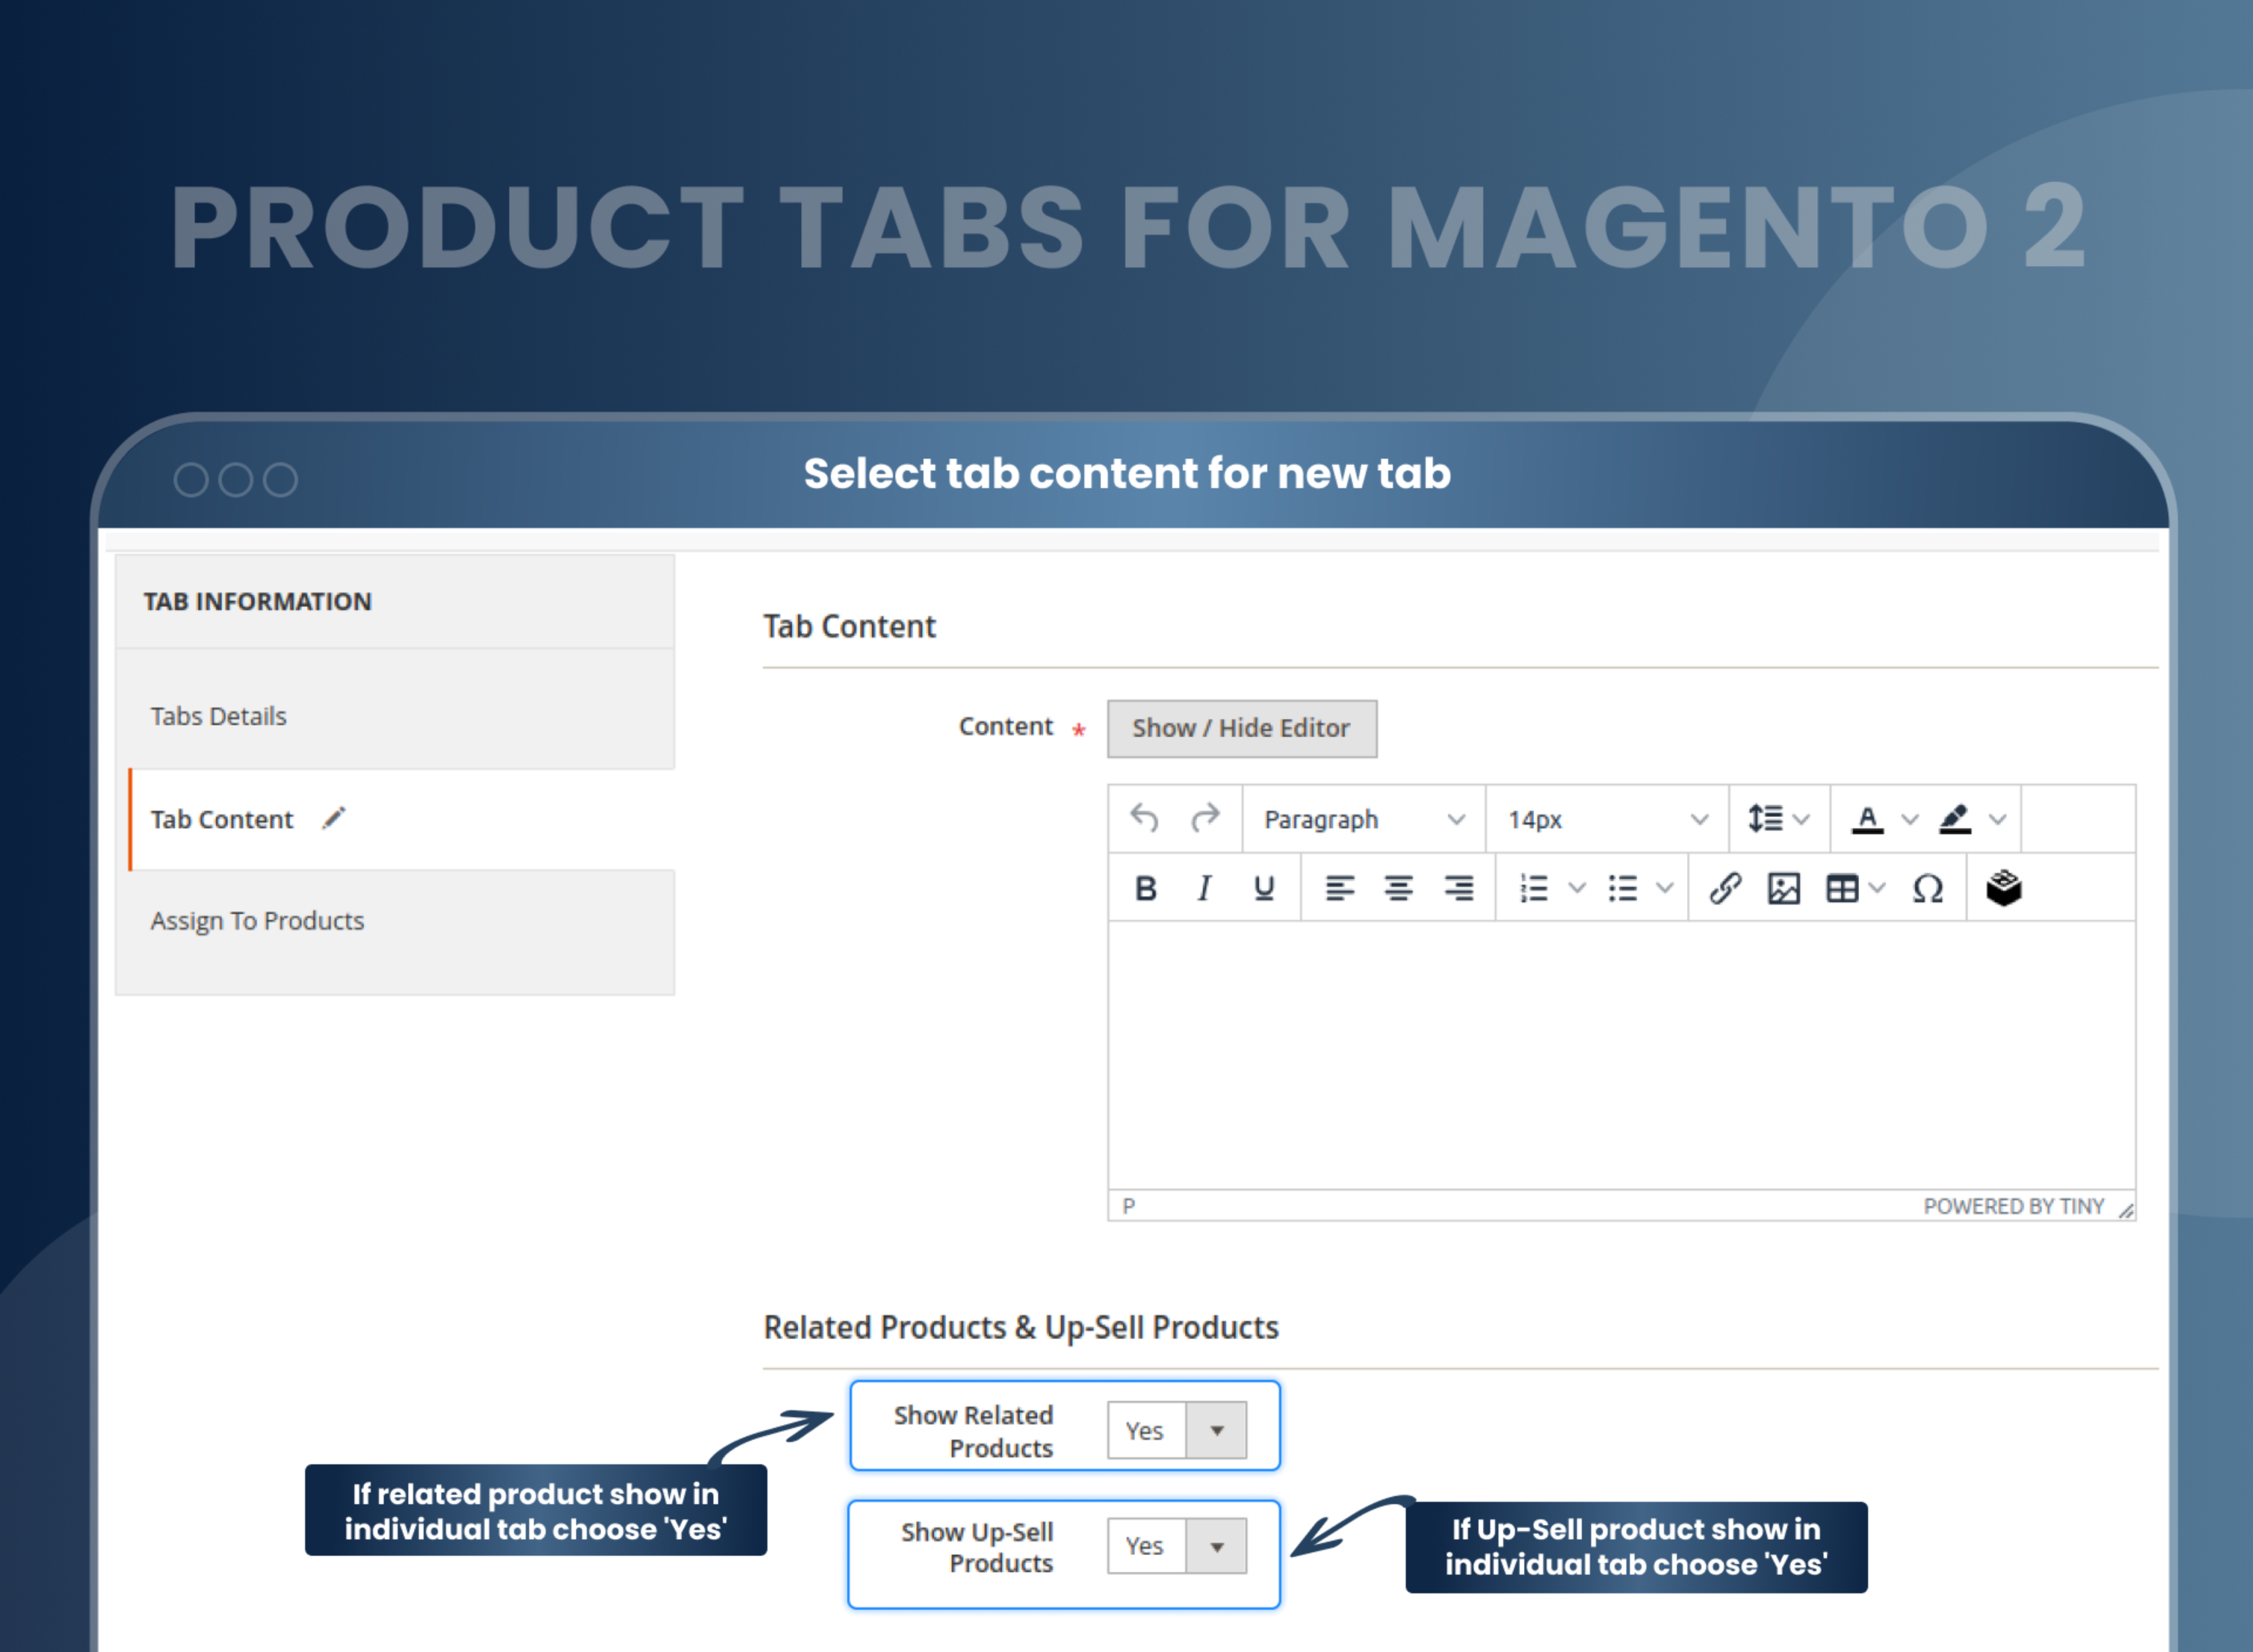
Task: Redo the last edit in the editor
Action: (x=1205, y=819)
